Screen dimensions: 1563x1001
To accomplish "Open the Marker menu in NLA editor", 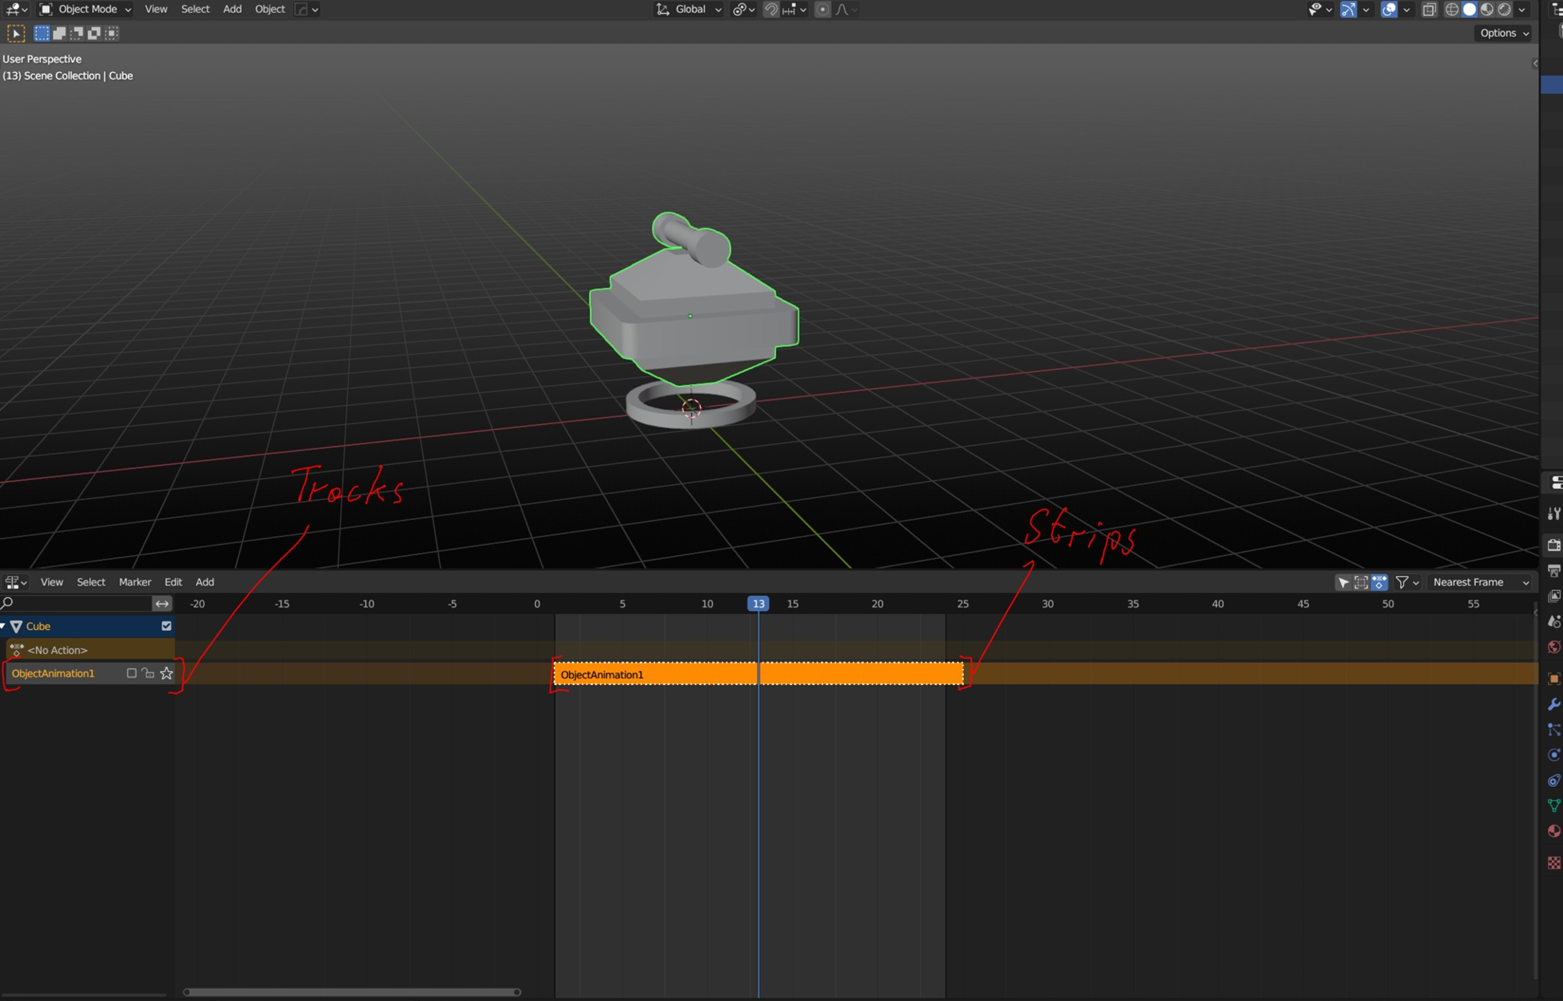I will pyautogui.click(x=135, y=582).
